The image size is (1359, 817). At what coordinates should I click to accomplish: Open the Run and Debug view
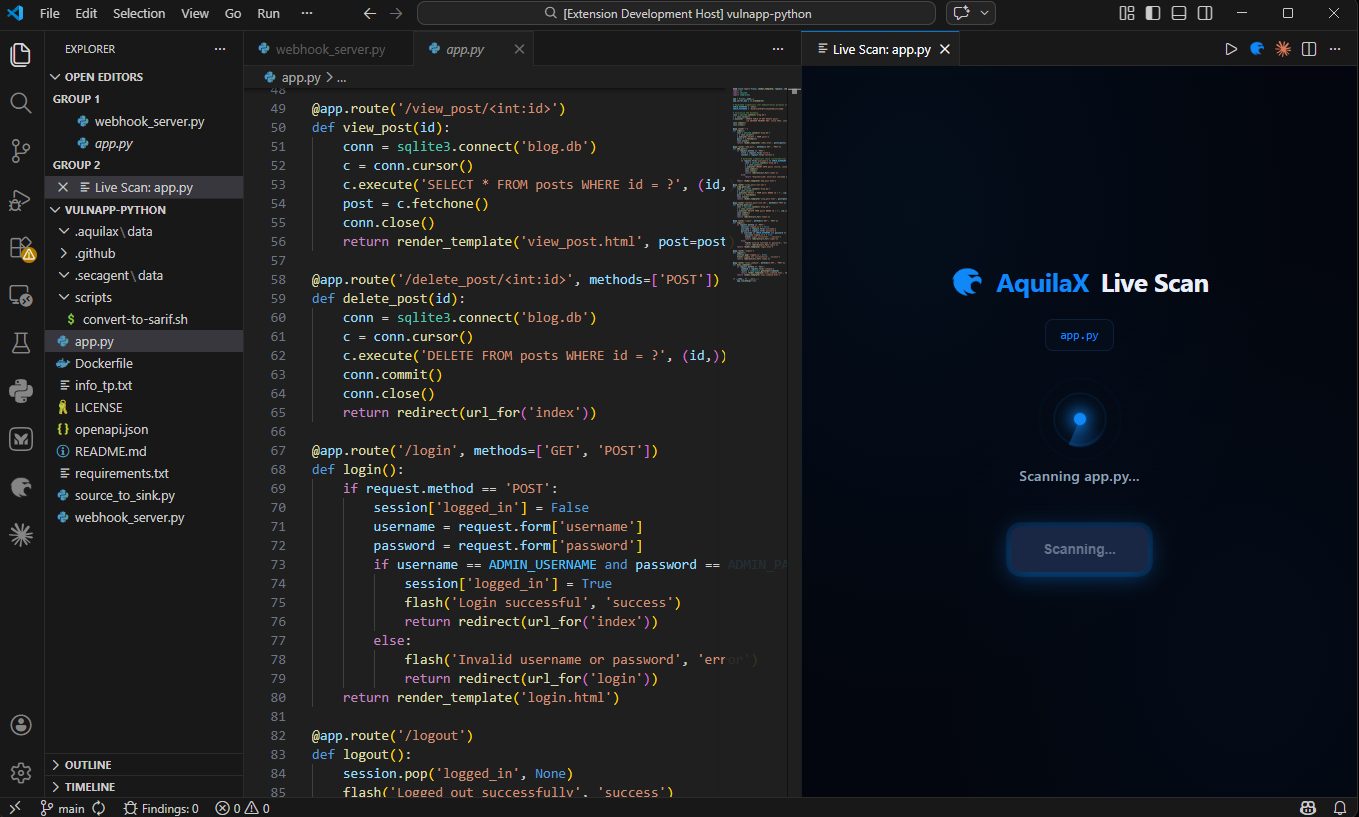tap(20, 200)
